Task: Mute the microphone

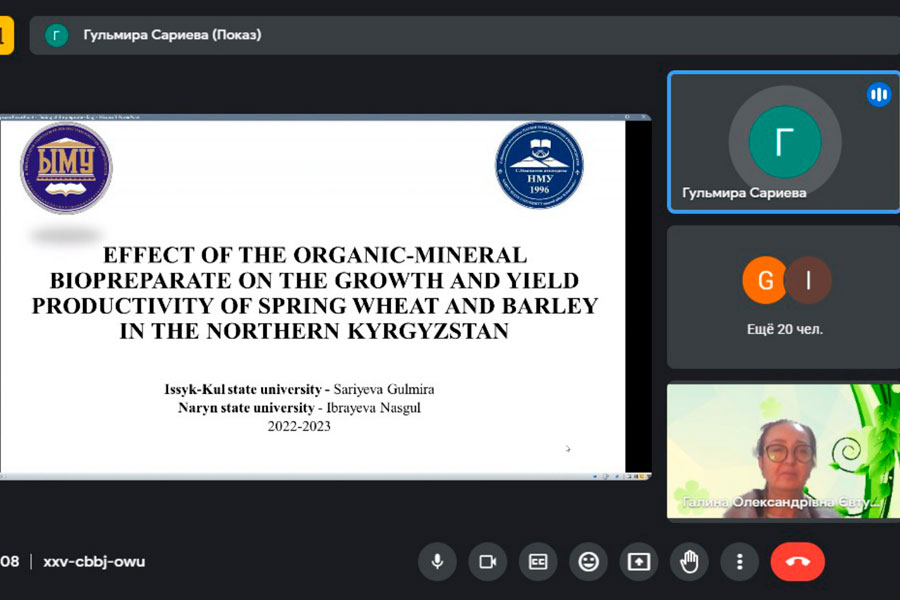Action: click(437, 561)
